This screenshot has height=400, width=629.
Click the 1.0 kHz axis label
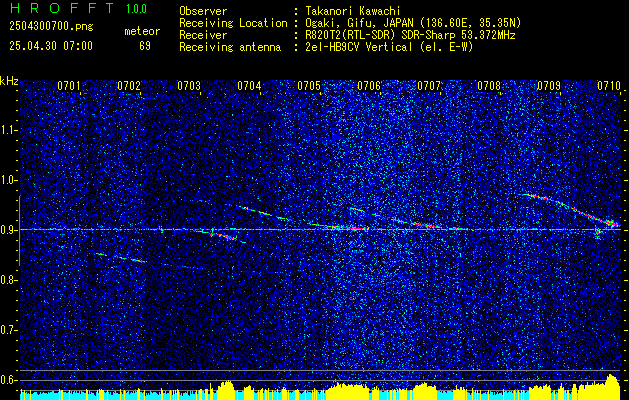point(8,180)
